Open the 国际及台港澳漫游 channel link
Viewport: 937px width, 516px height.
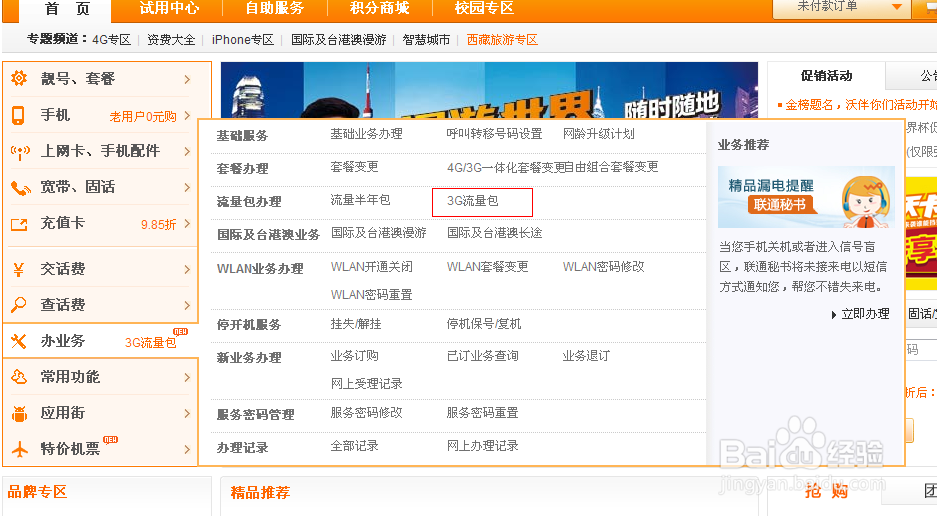click(339, 40)
